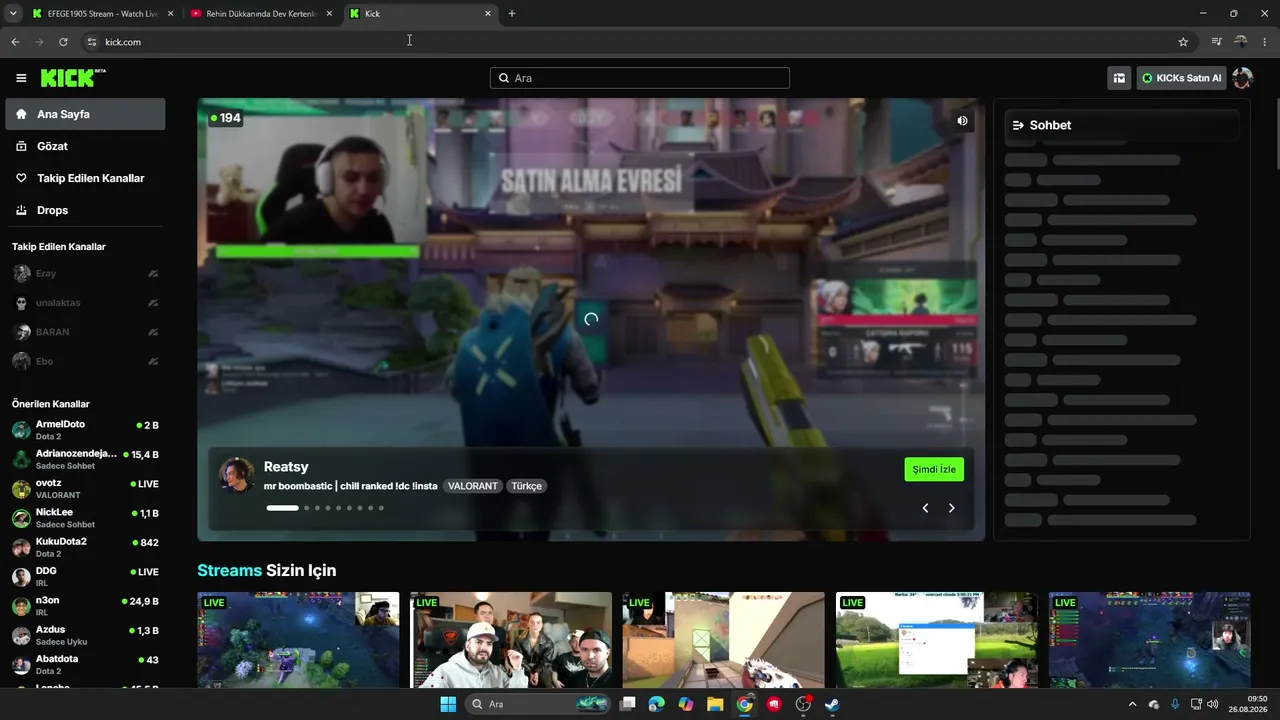Click the Türkçe language tag
The image size is (1280, 720).
coord(527,486)
